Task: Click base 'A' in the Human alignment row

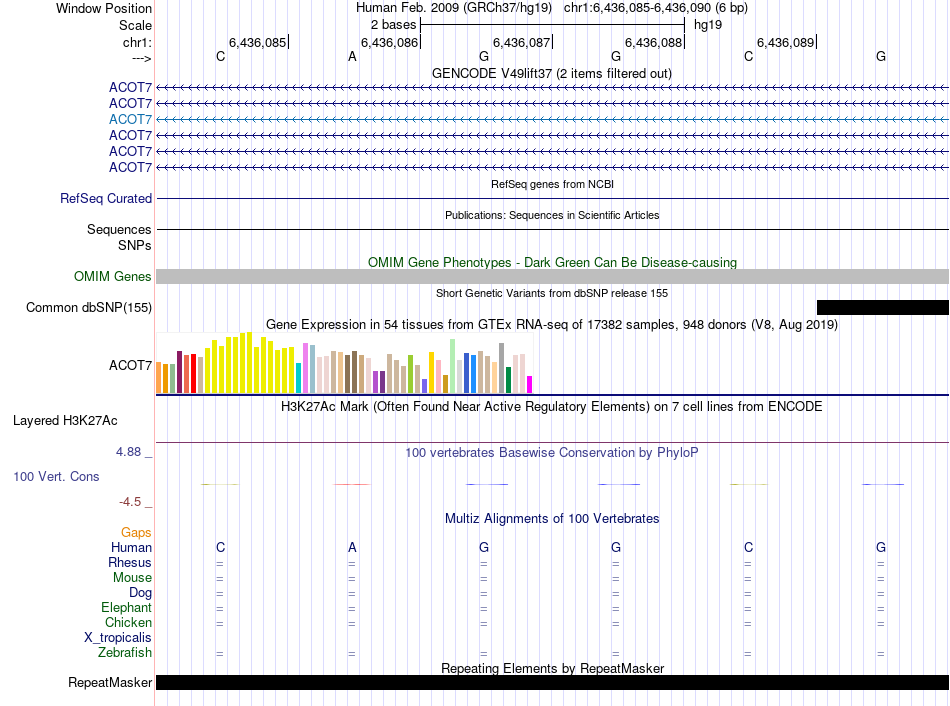Action: [352, 547]
